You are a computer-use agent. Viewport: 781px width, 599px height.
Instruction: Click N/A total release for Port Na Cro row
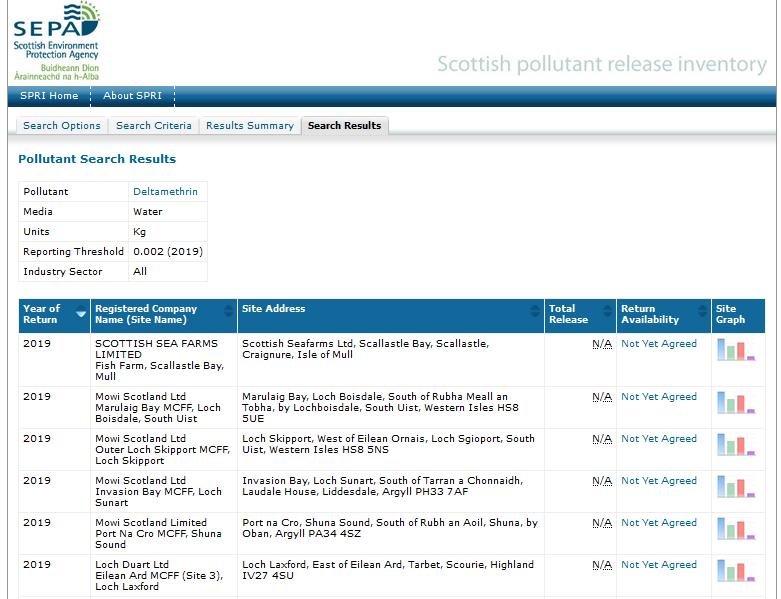point(602,523)
